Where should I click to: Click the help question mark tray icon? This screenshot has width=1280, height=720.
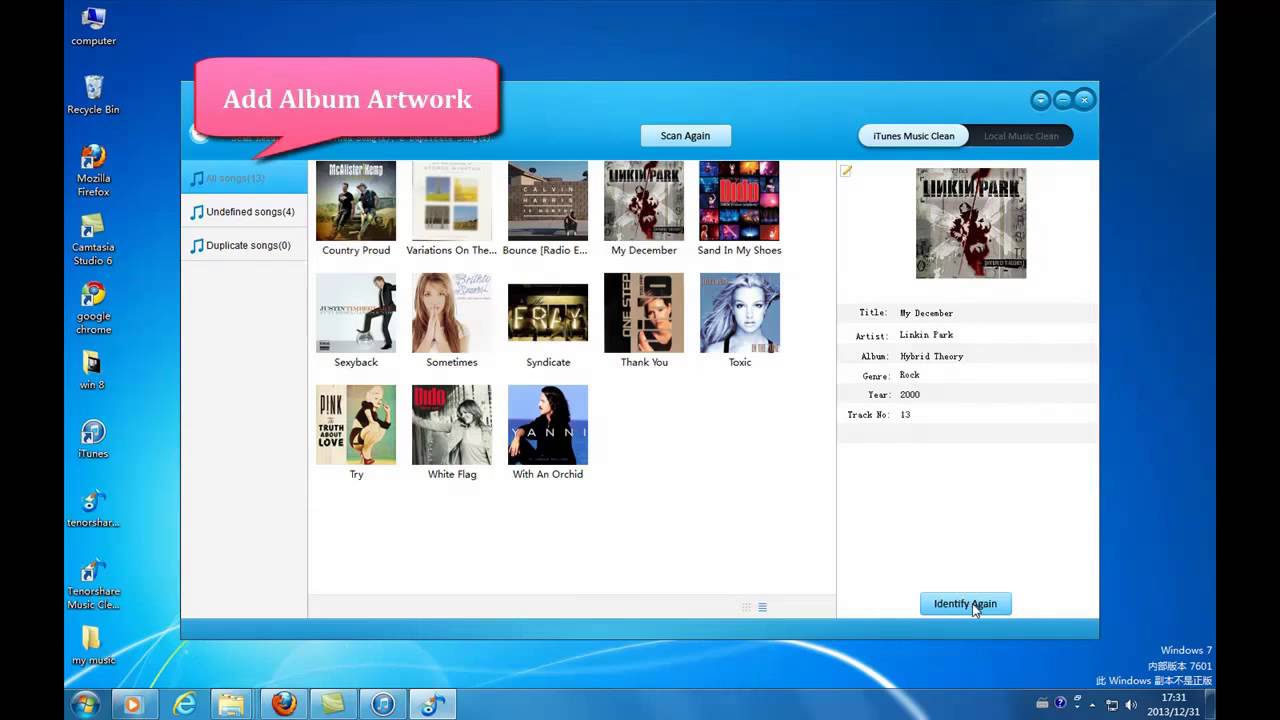tap(1061, 704)
